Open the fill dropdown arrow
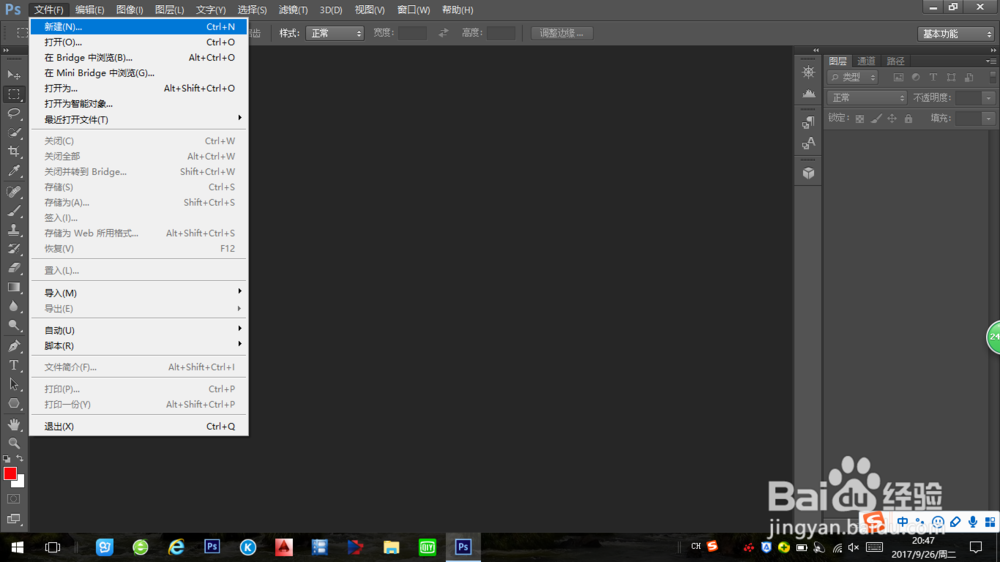 [989, 118]
